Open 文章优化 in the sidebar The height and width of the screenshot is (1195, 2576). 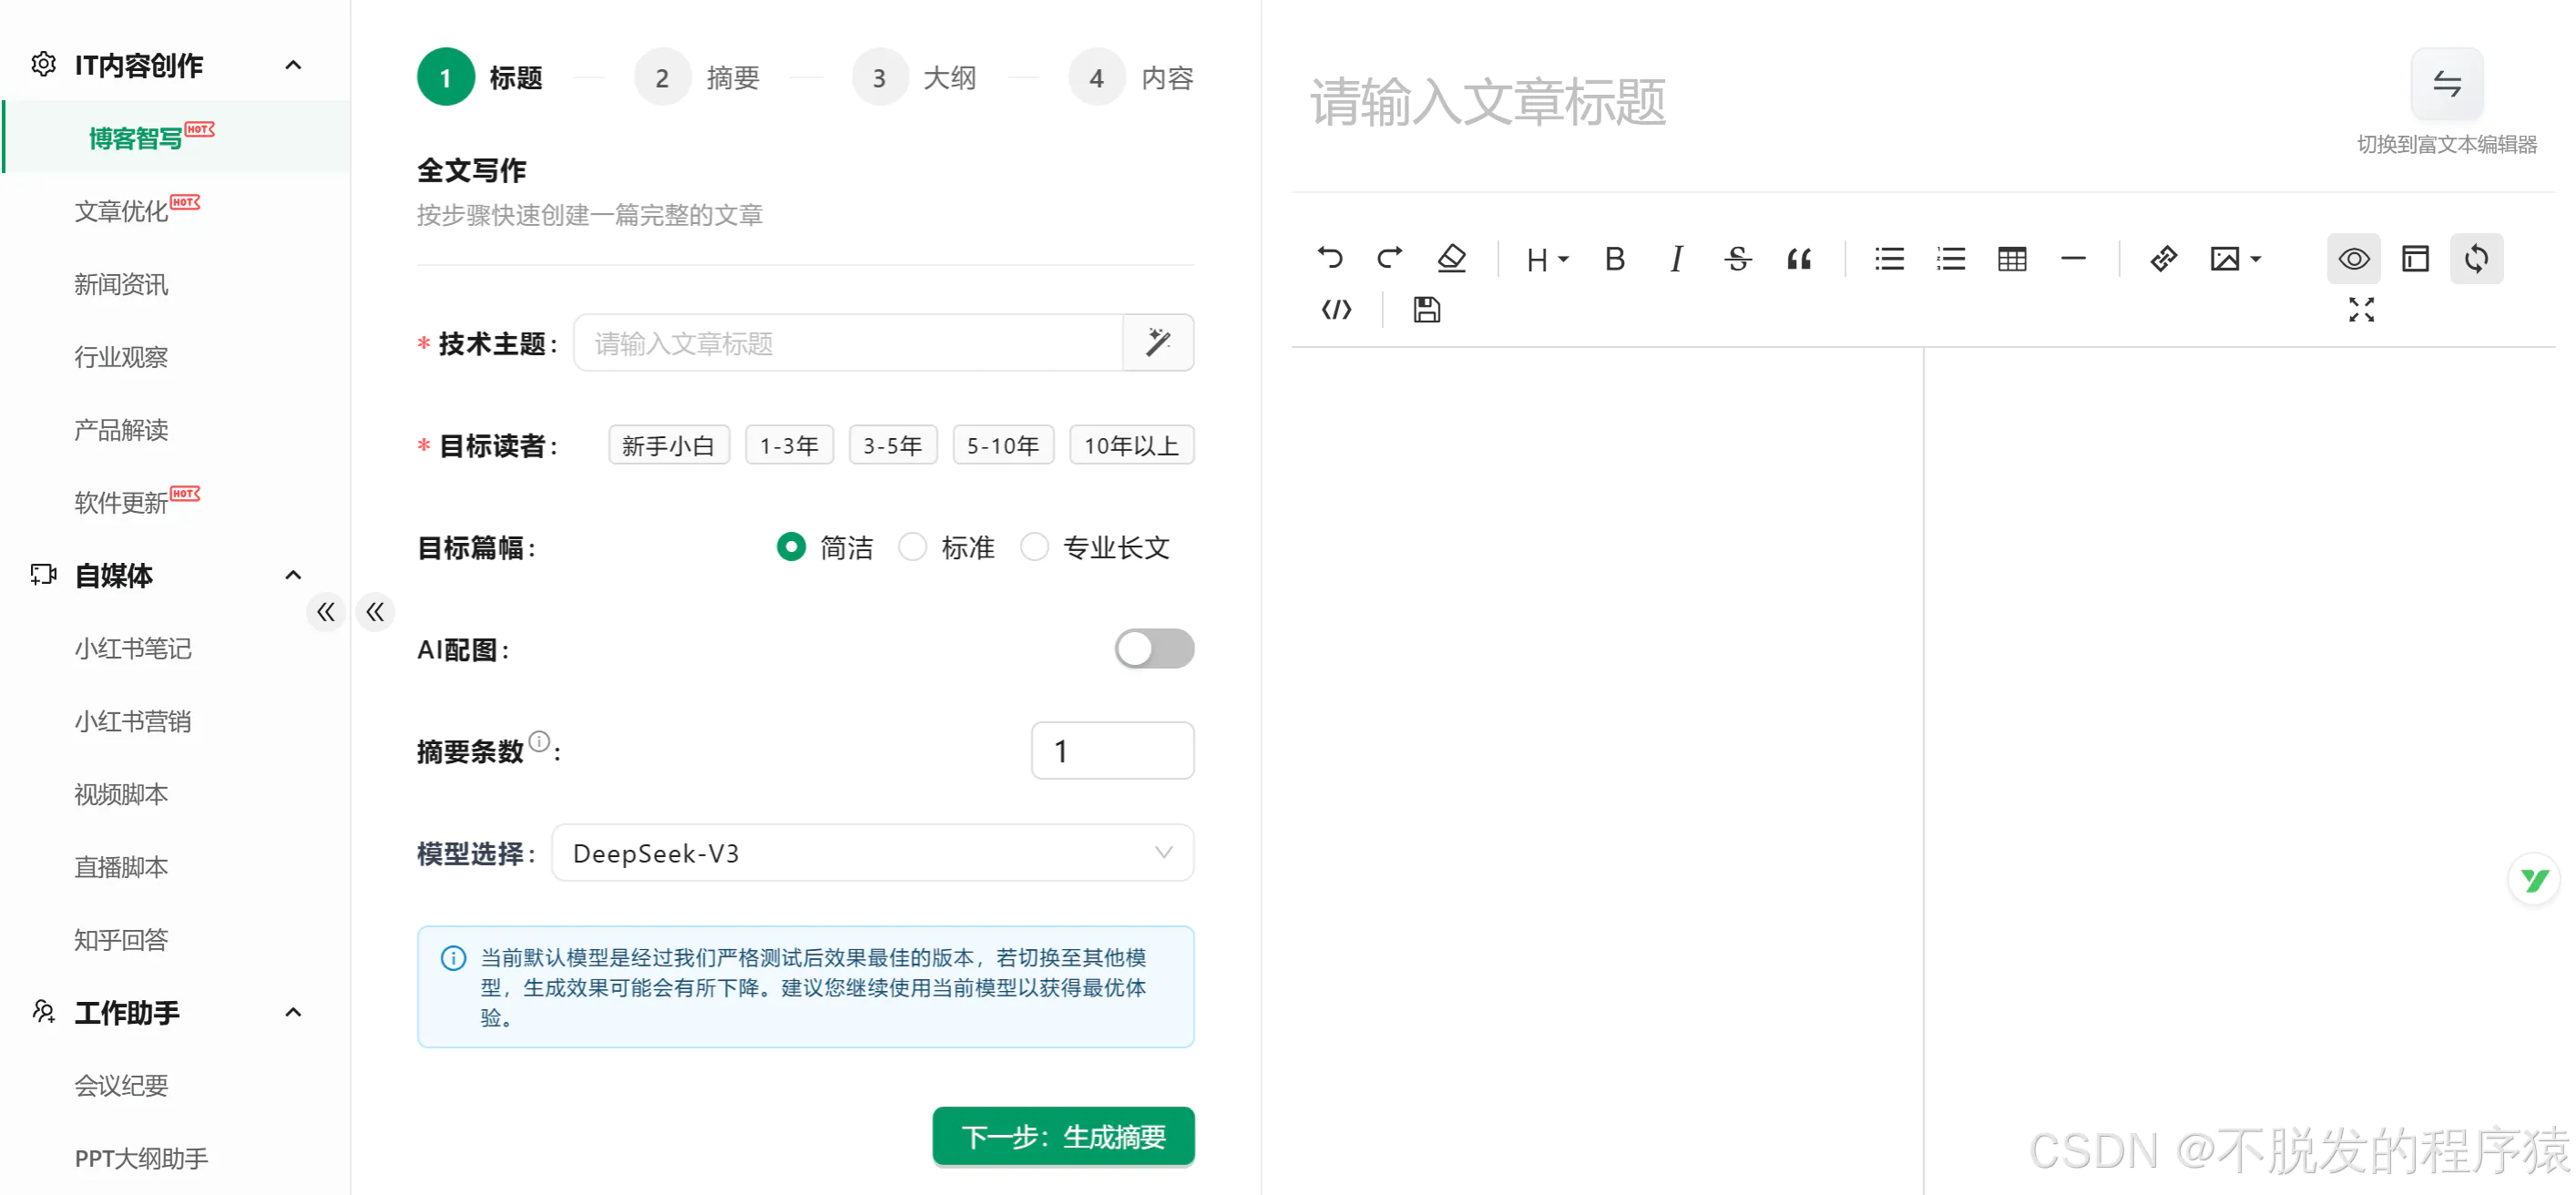coord(122,211)
